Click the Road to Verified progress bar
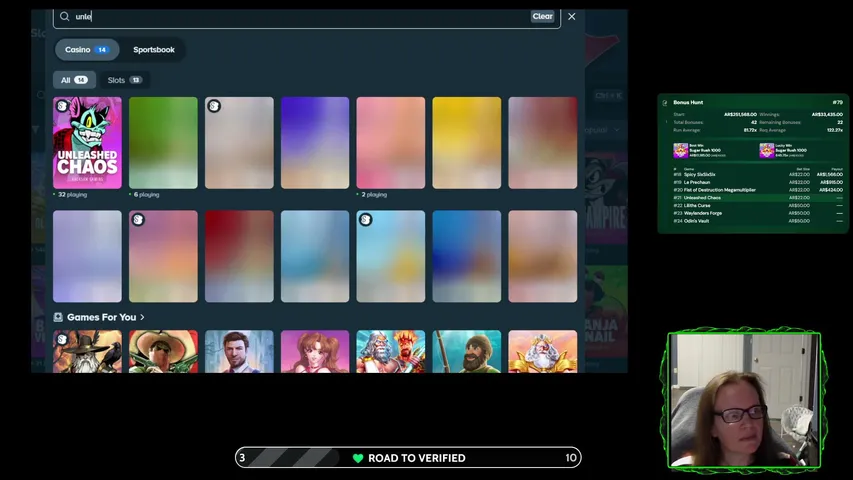The height and width of the screenshot is (480, 853). pyautogui.click(x=408, y=458)
